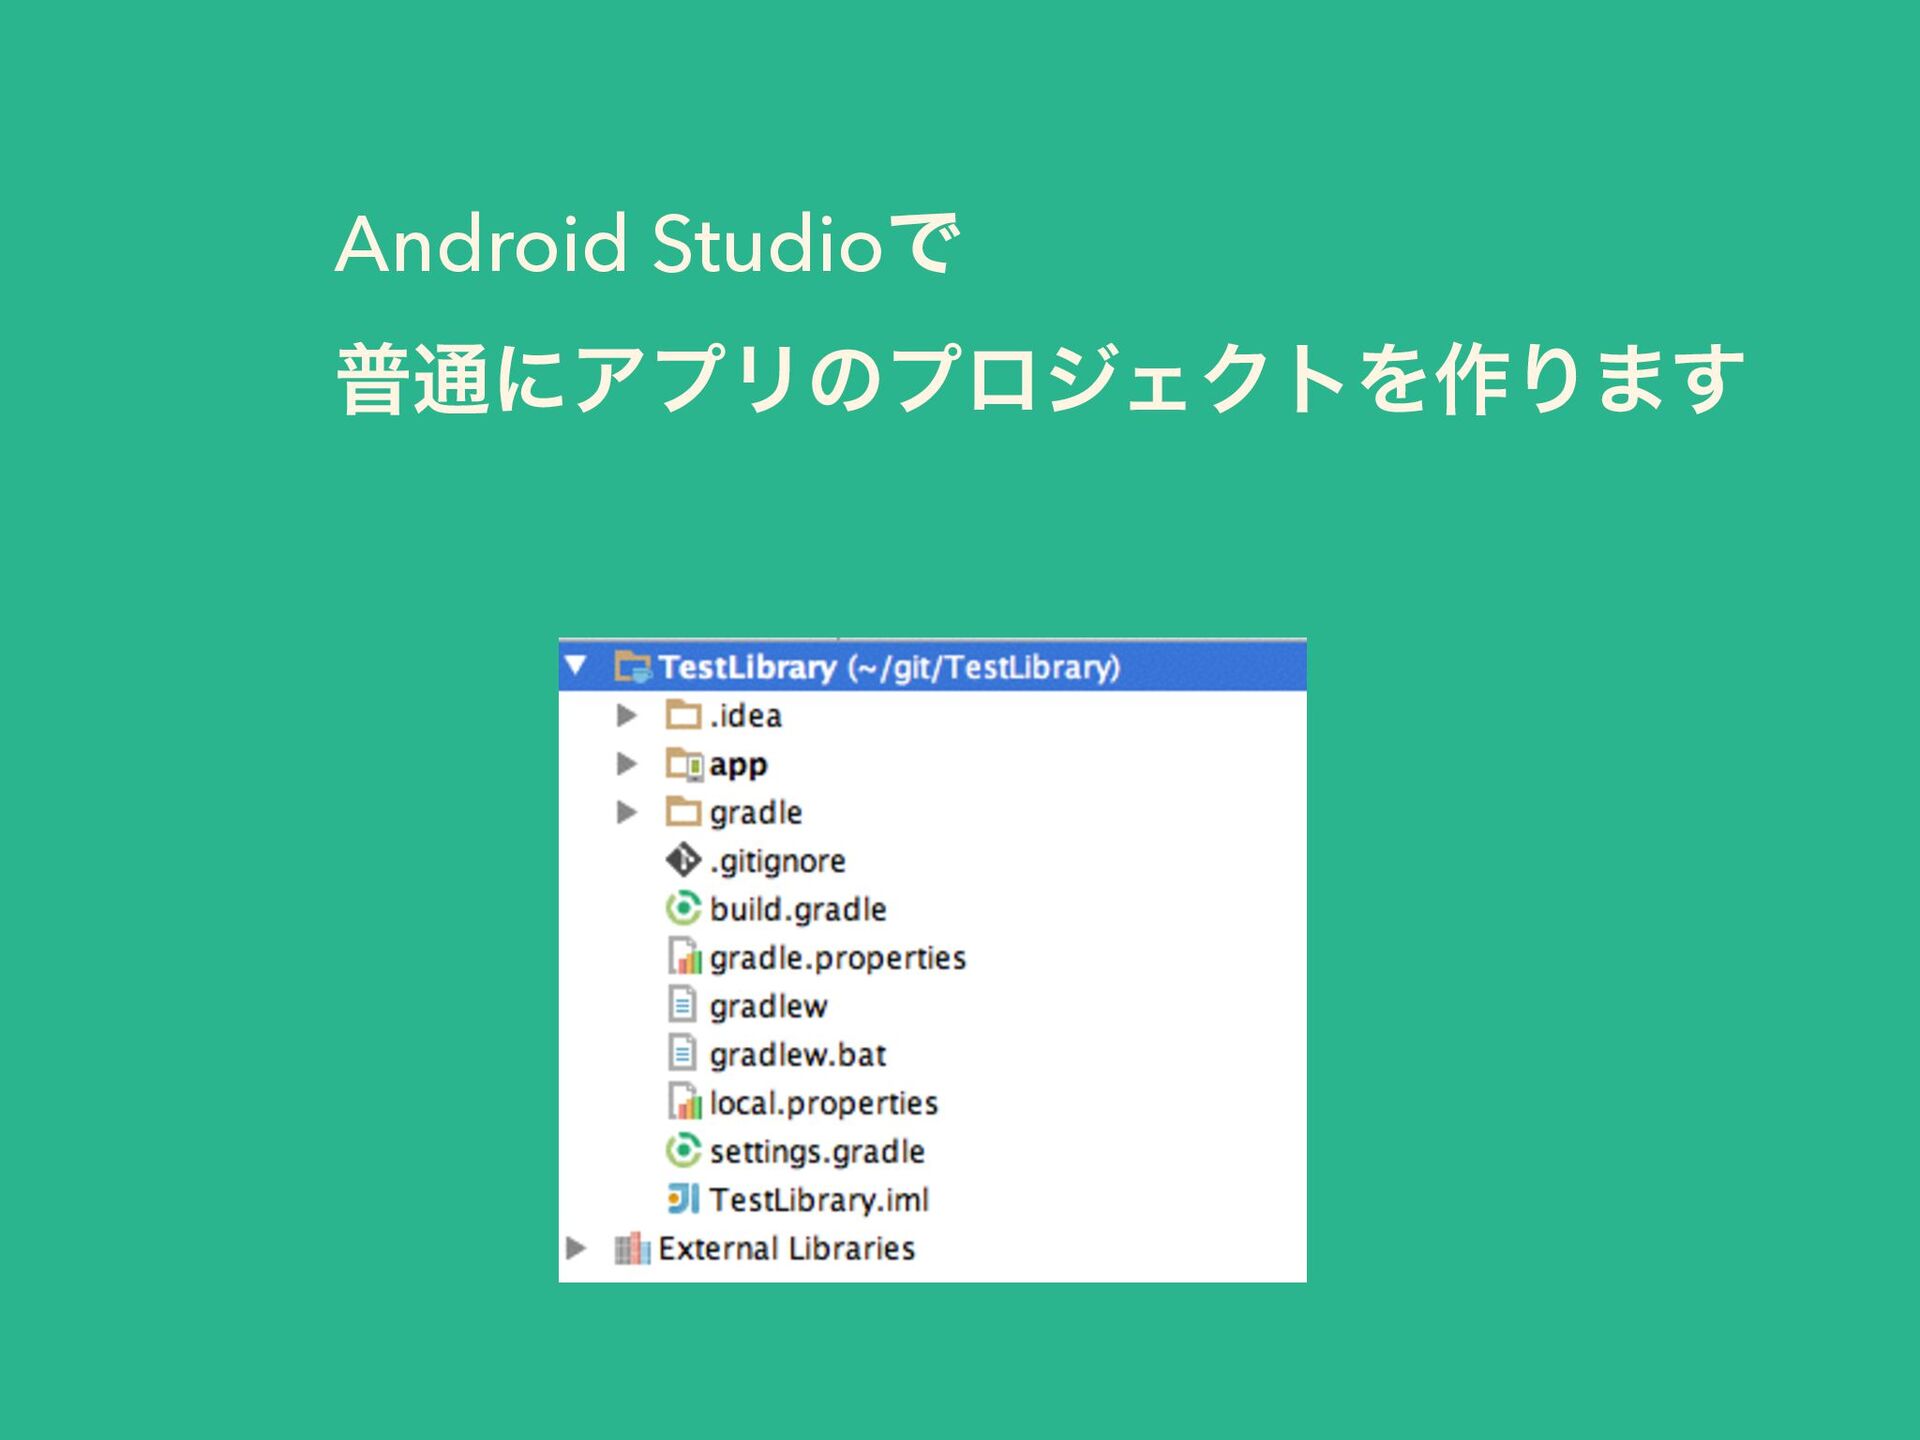The image size is (1920, 1440).
Task: Select the External Libraries label
Action: click(x=787, y=1249)
